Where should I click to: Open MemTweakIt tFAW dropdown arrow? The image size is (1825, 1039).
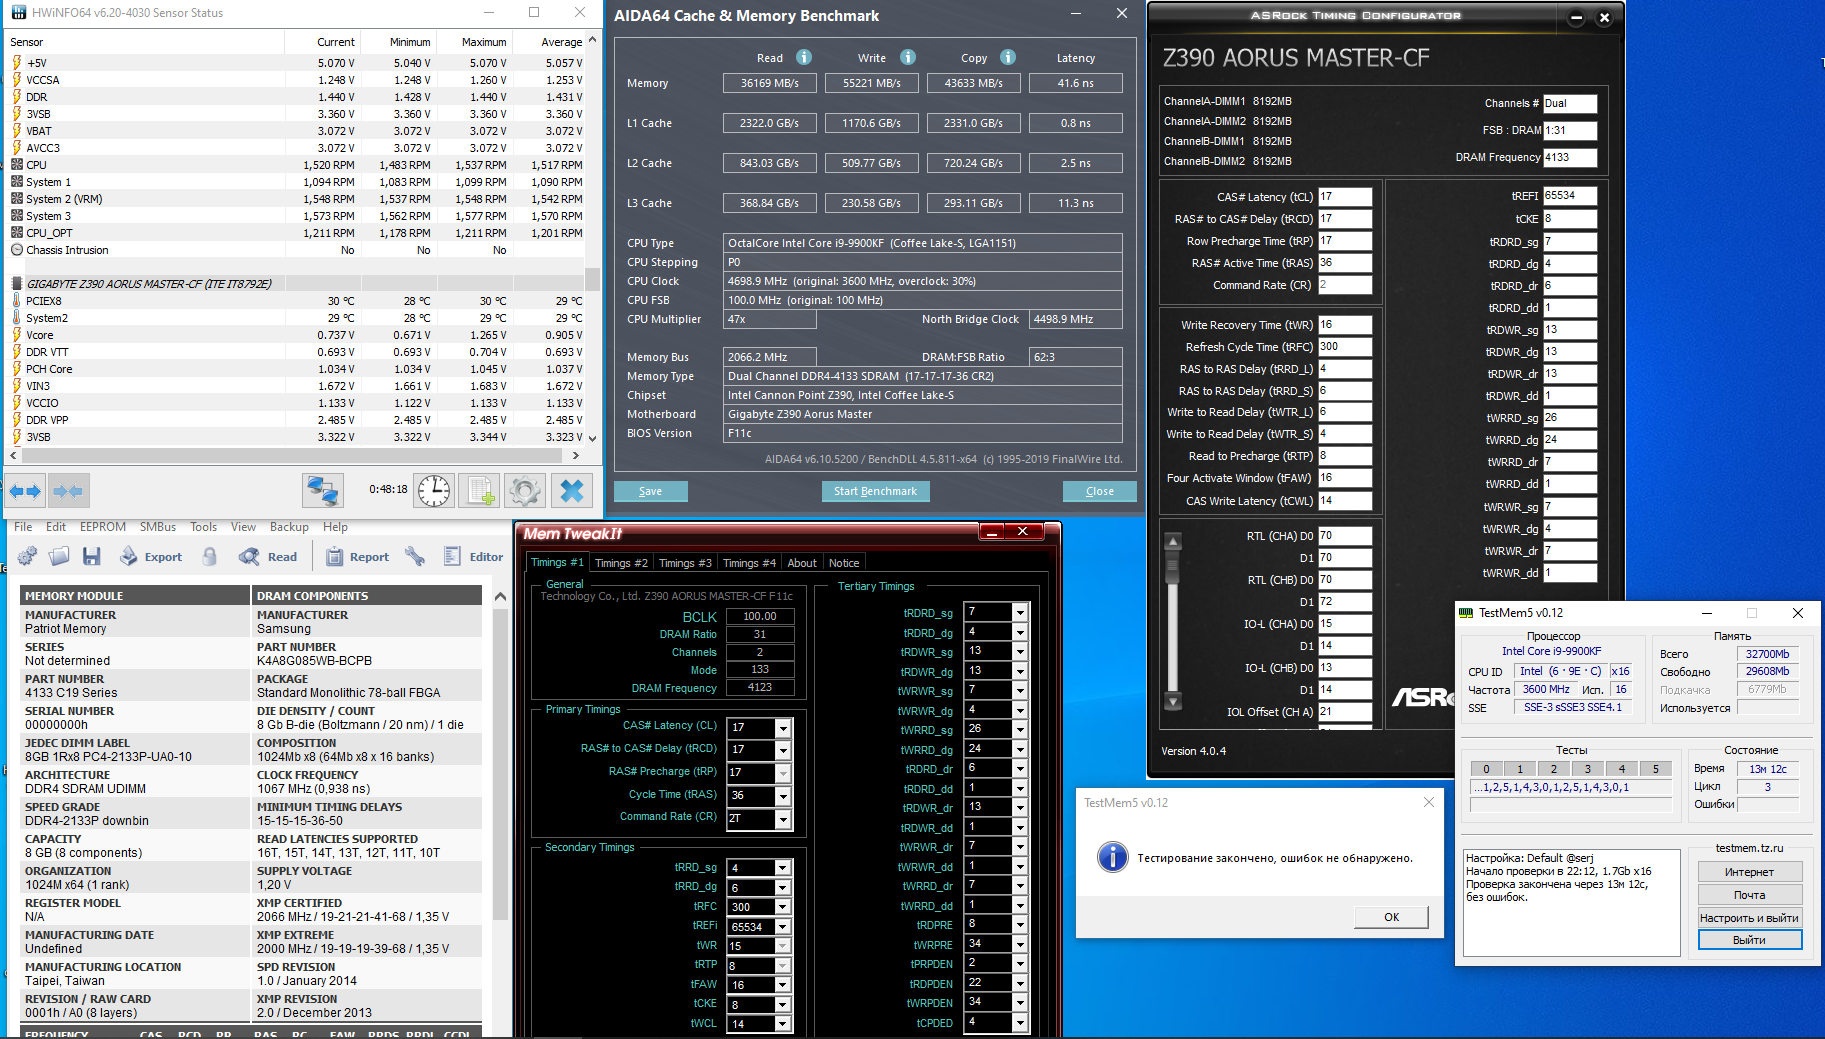pos(783,985)
